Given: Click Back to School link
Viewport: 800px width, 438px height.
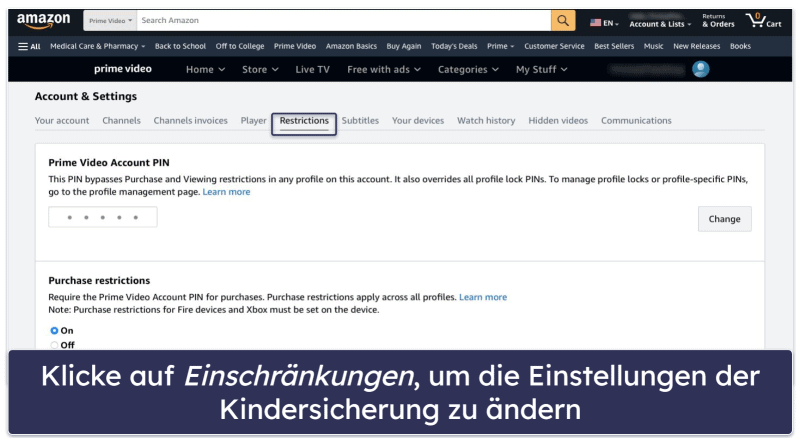Looking at the screenshot, I should click(180, 46).
